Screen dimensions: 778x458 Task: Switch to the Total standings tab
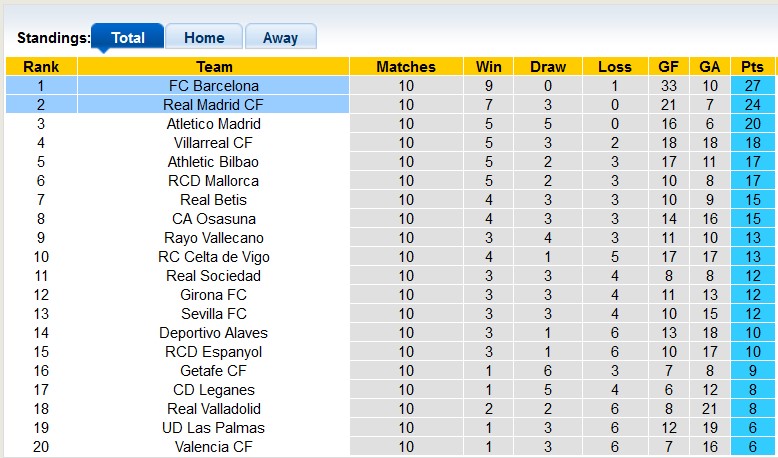(128, 37)
